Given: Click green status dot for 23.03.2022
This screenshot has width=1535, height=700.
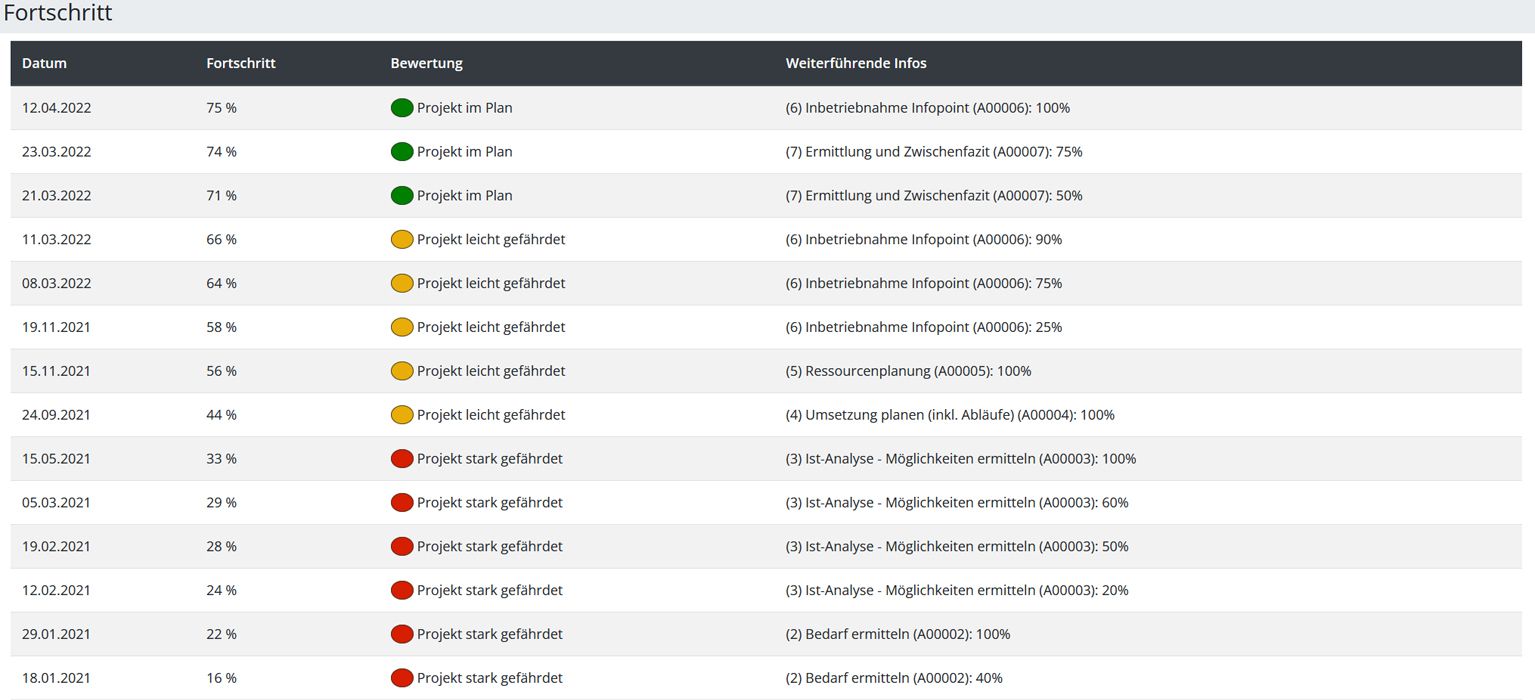Looking at the screenshot, I should (x=402, y=152).
